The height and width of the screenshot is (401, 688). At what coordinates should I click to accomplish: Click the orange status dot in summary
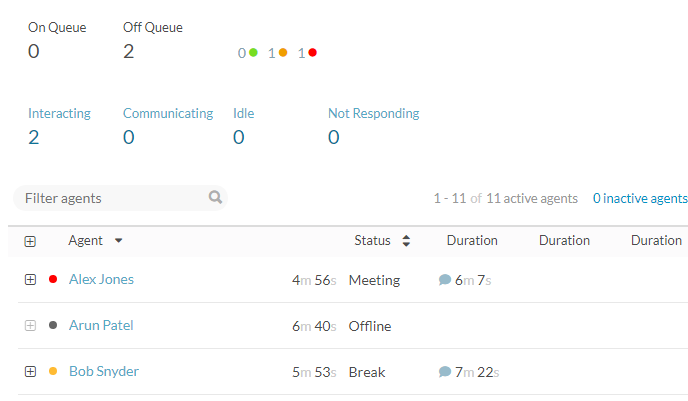[283, 53]
